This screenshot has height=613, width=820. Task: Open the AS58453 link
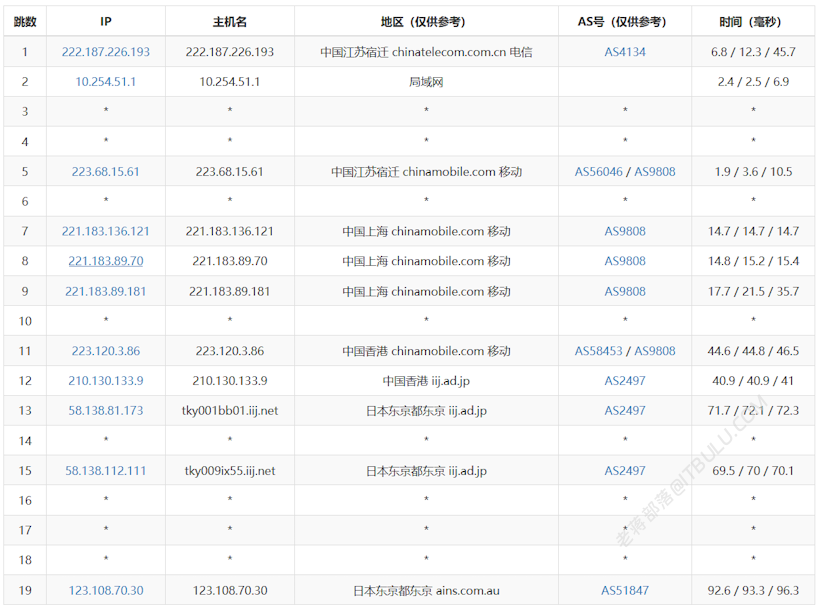599,351
